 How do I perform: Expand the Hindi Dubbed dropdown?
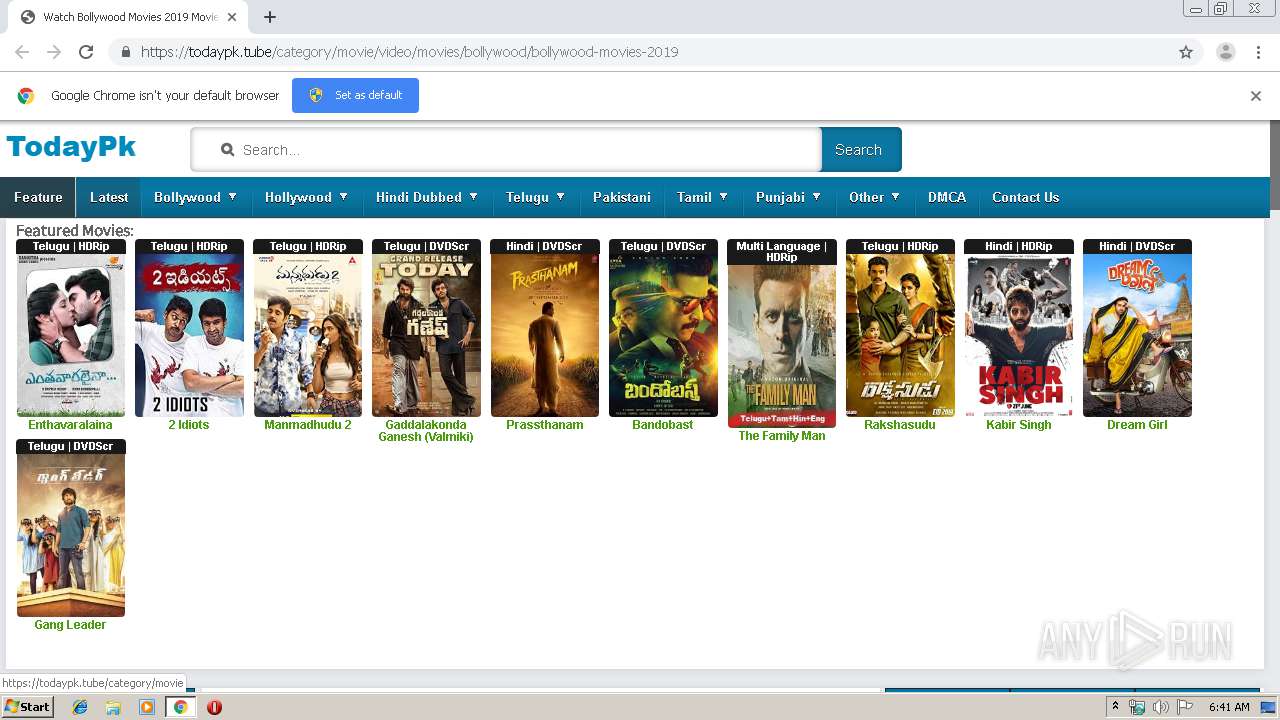click(x=428, y=197)
